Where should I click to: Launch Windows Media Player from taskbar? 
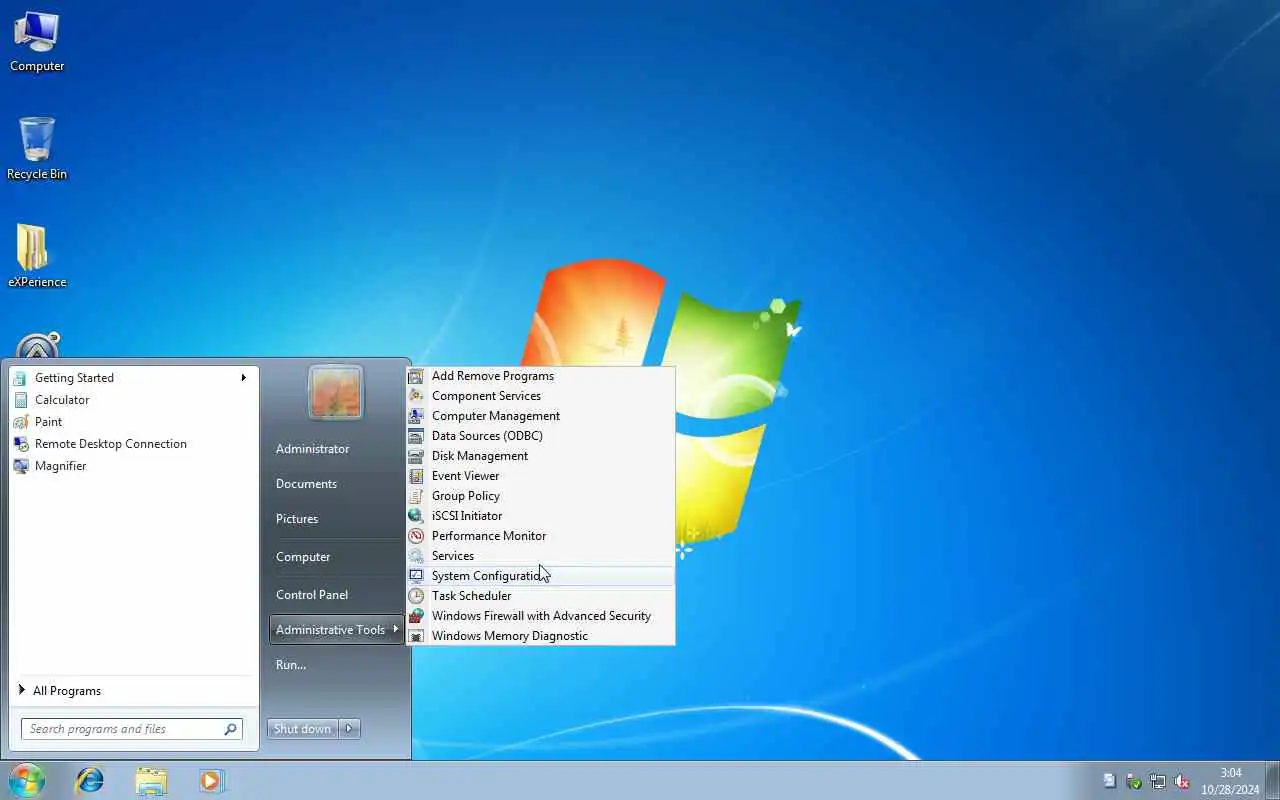click(211, 780)
